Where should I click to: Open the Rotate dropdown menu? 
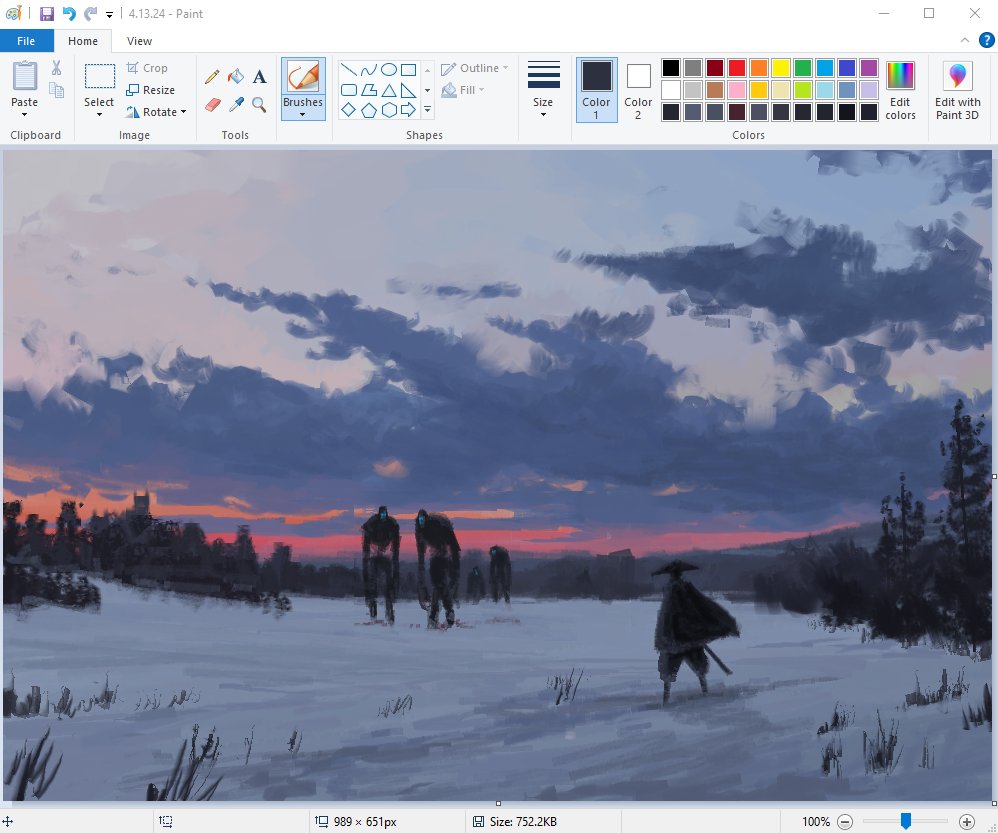pyautogui.click(x=157, y=112)
